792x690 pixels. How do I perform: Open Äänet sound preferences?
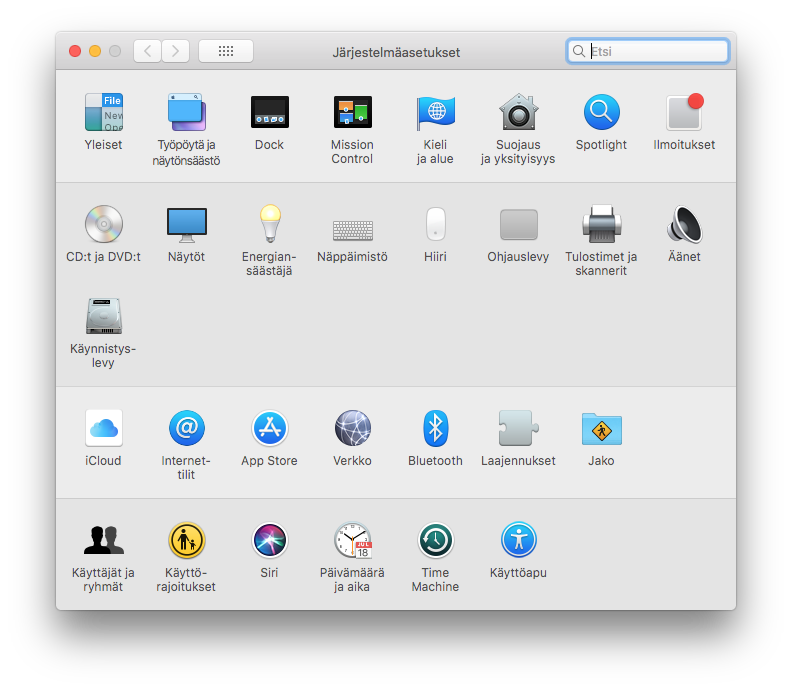[x=684, y=225]
